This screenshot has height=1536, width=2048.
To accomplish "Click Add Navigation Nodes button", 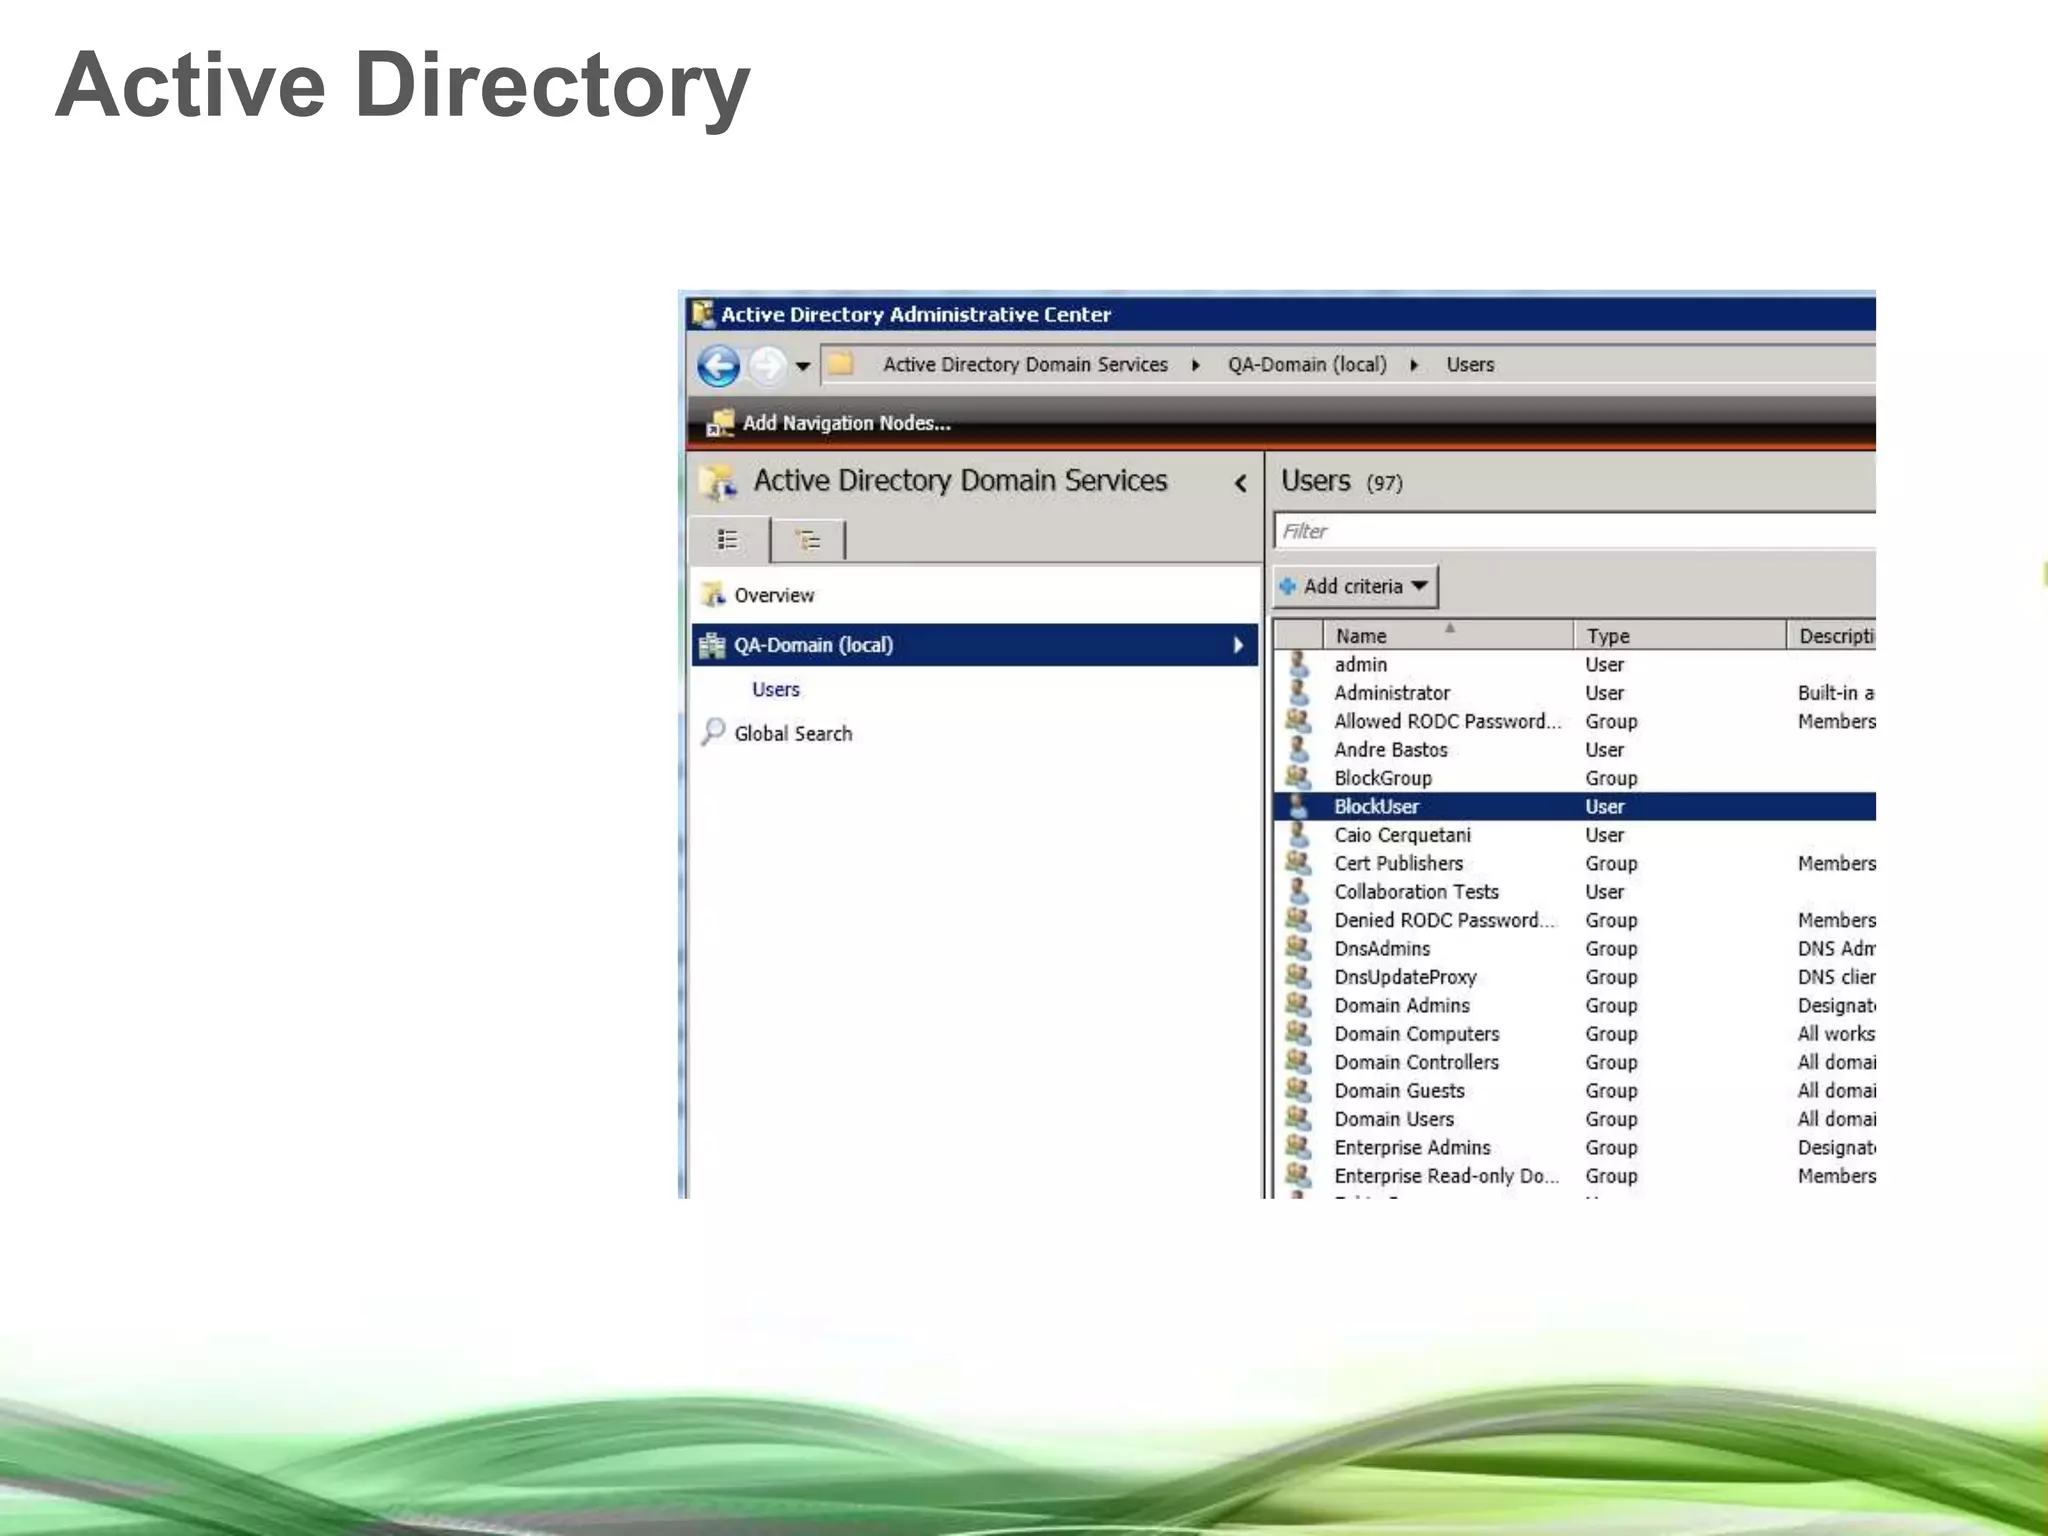I will [x=830, y=423].
